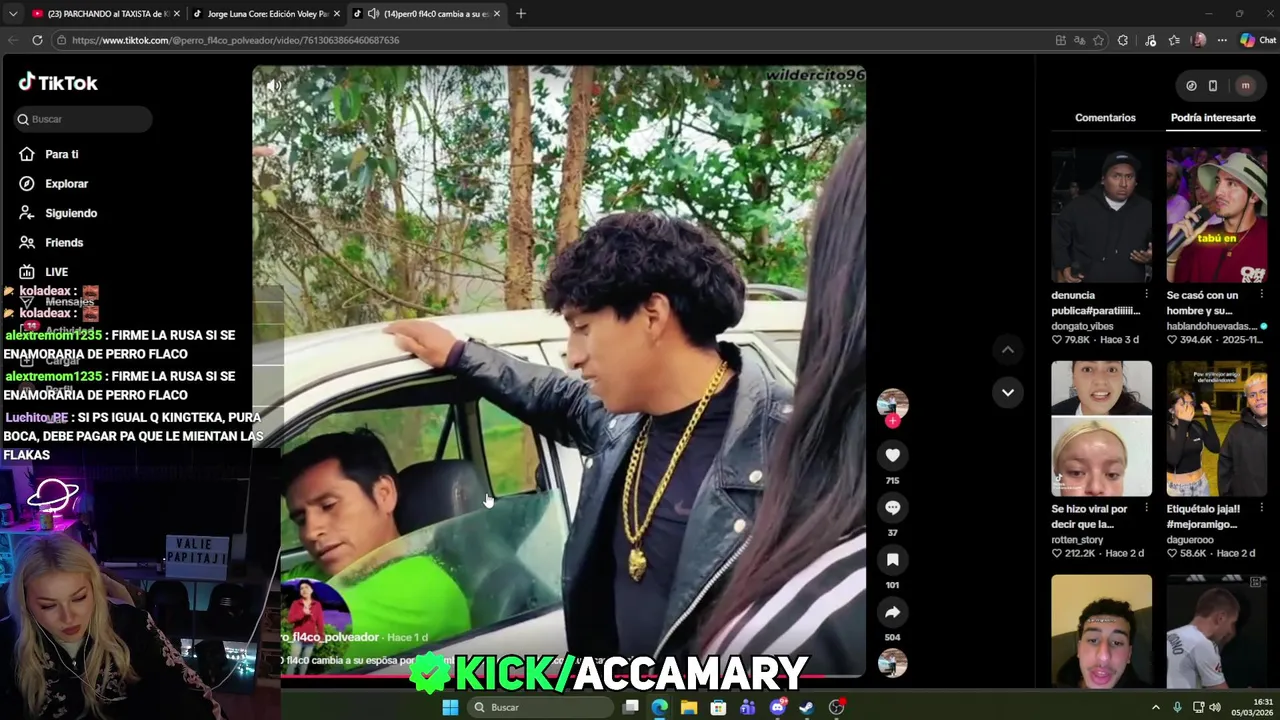Select the Podría interesarte tab
The height and width of the screenshot is (720, 1280).
[1213, 118]
